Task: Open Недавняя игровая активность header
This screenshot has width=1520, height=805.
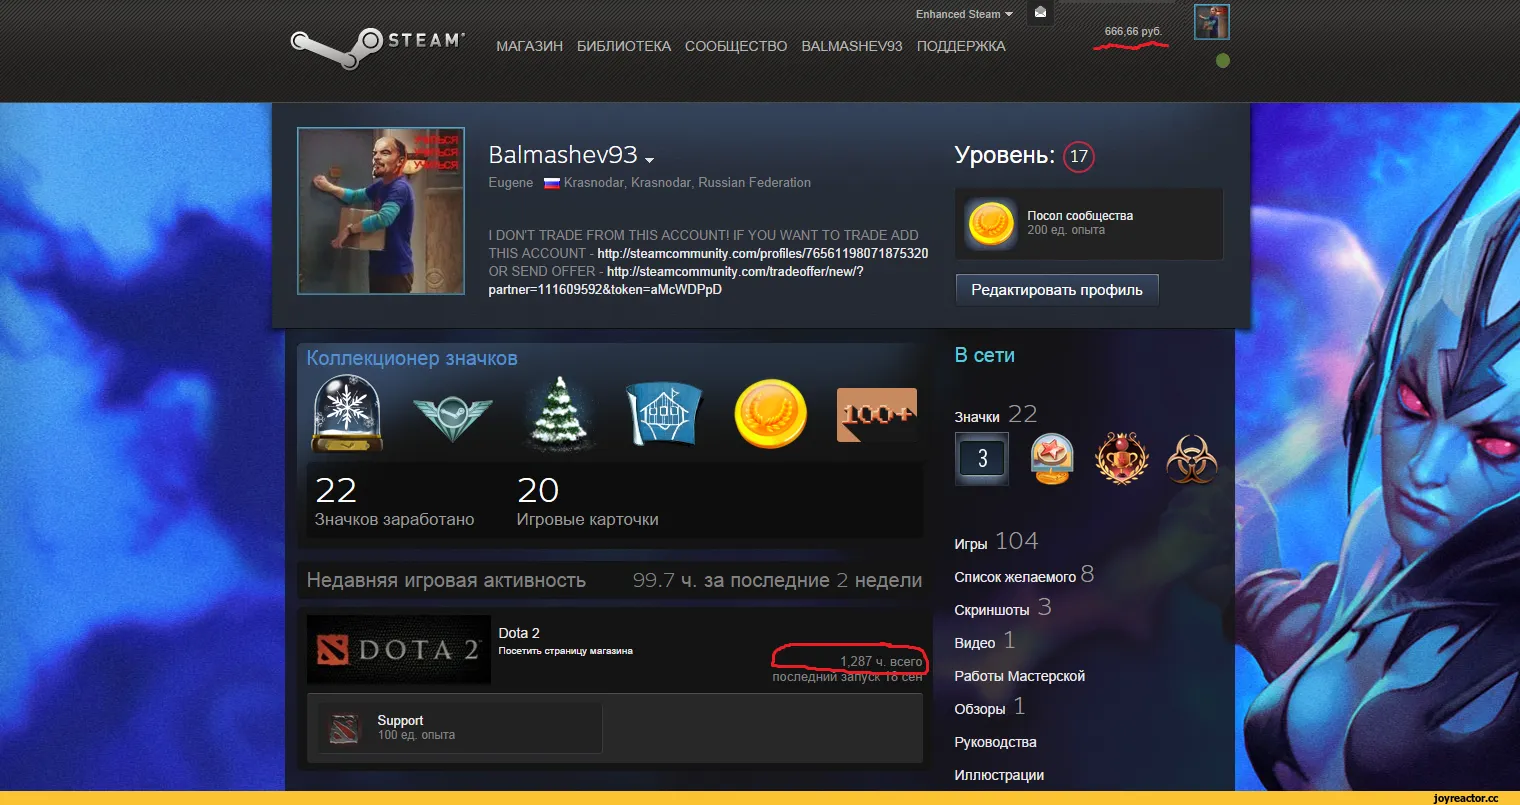Action: [446, 580]
